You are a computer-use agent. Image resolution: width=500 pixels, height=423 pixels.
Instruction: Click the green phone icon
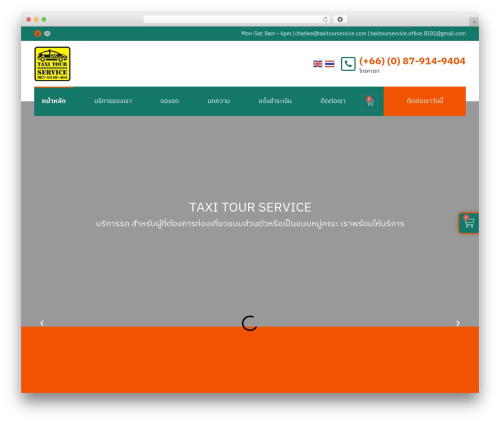(x=348, y=64)
